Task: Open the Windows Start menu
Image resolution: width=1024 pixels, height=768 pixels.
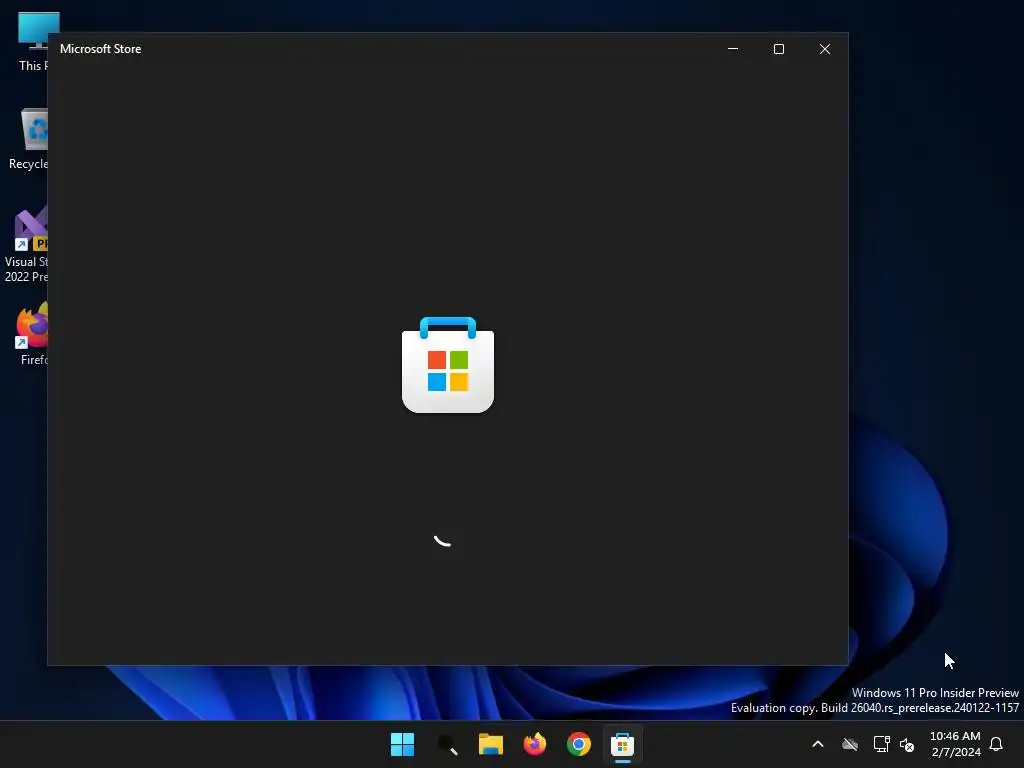Action: point(402,744)
